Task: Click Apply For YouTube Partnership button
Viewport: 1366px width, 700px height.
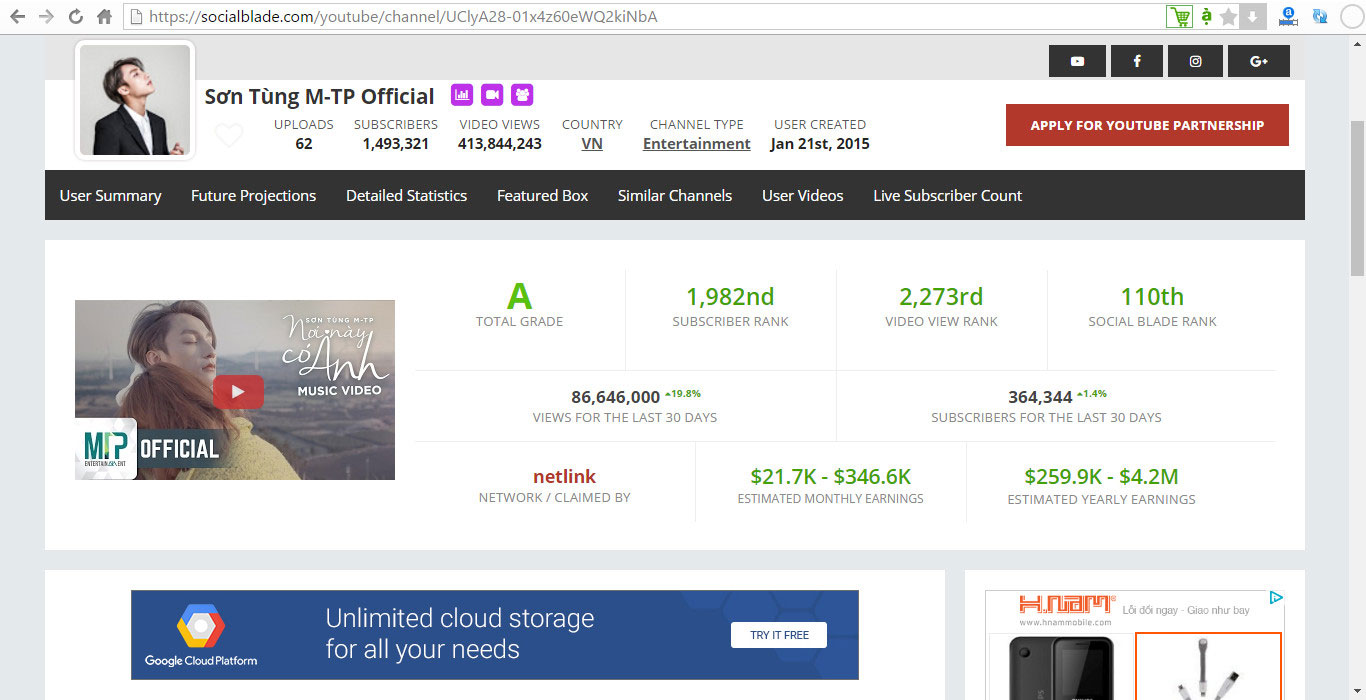Action: click(1147, 125)
